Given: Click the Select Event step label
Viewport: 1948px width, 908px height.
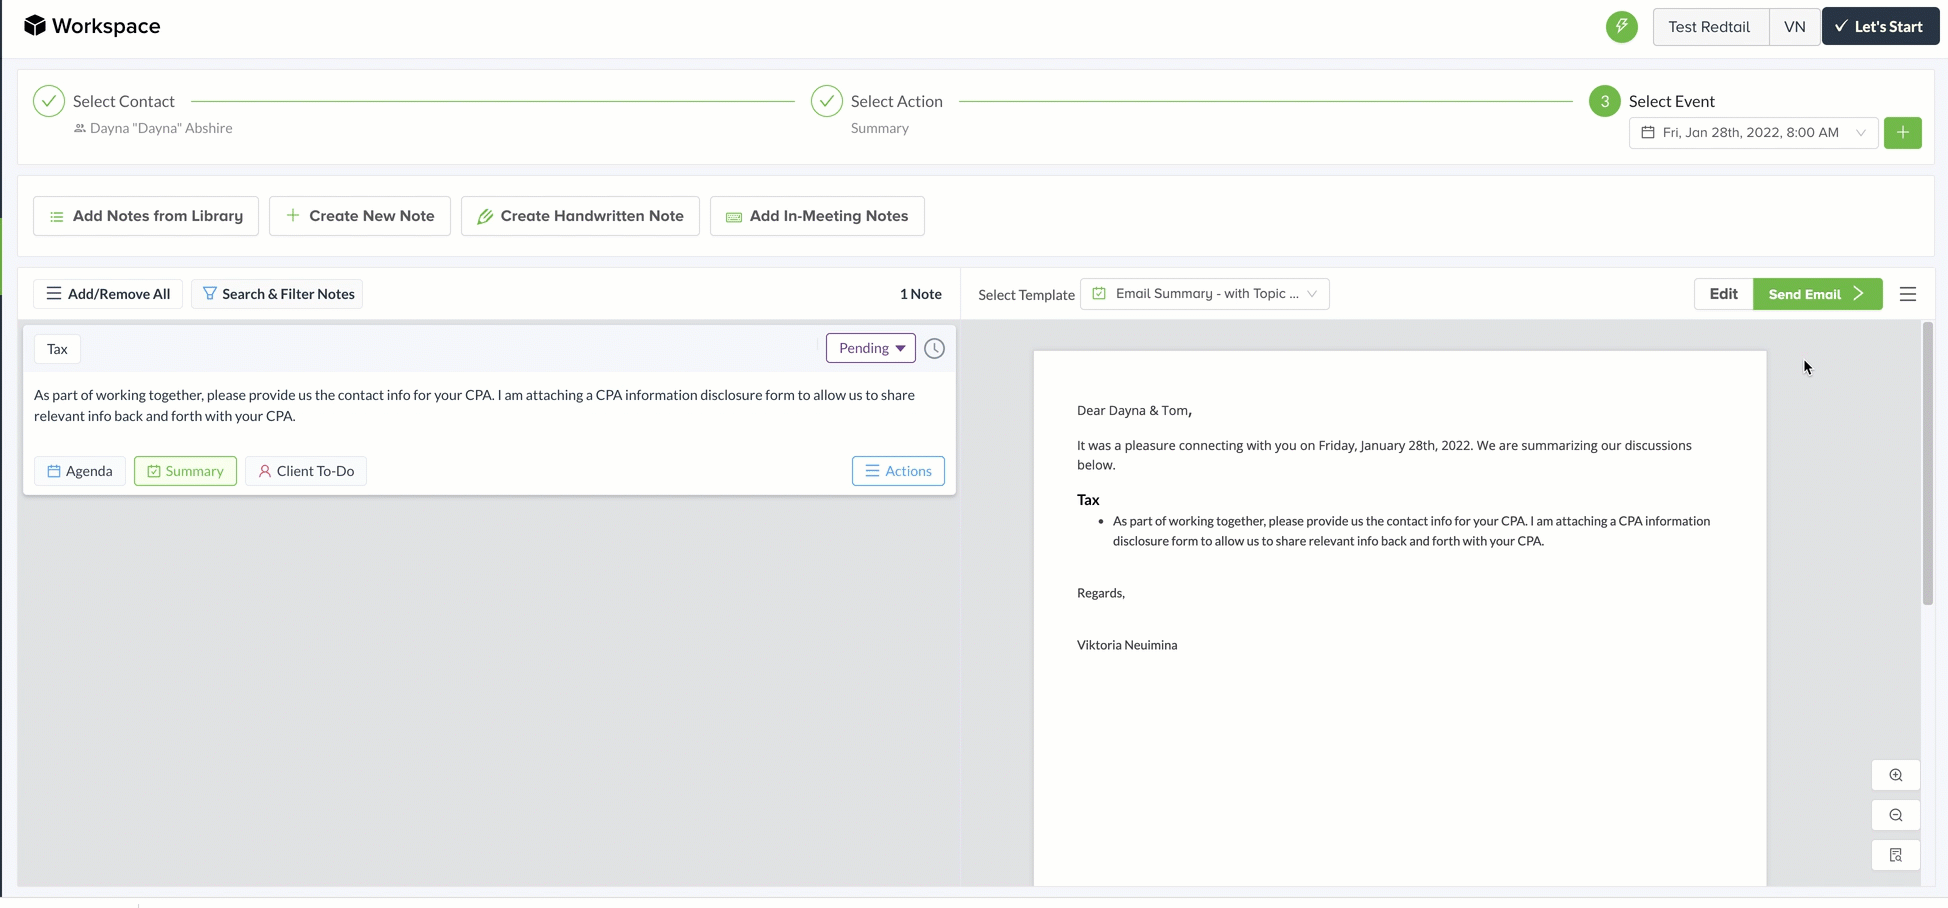Looking at the screenshot, I should coord(1672,101).
